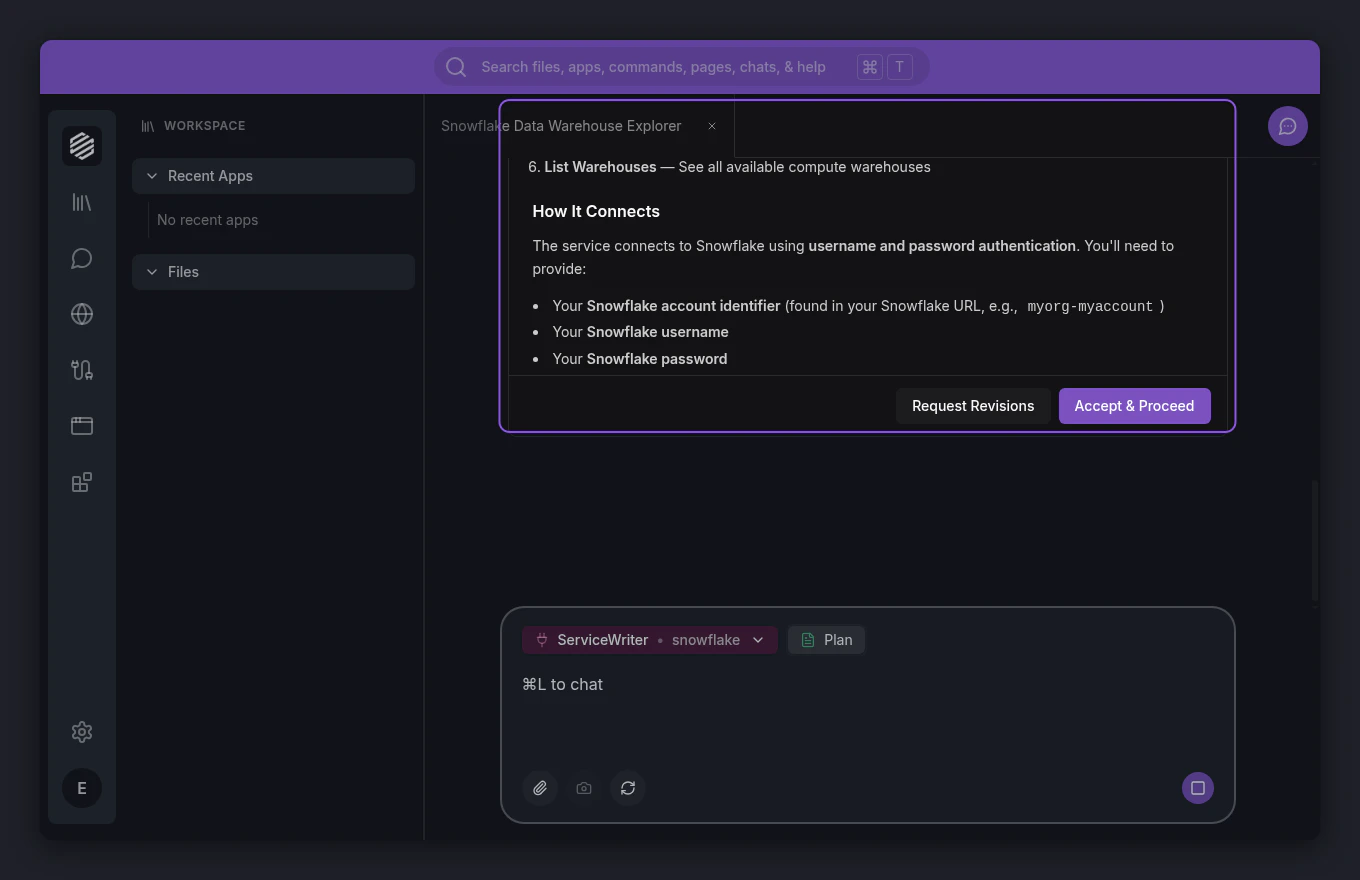Click the camera screenshot icon

584,788
